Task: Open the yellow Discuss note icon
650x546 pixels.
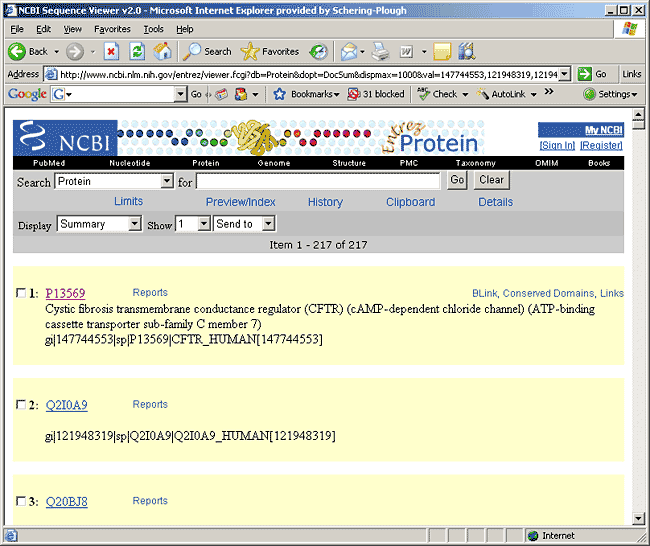Action: click(x=442, y=52)
